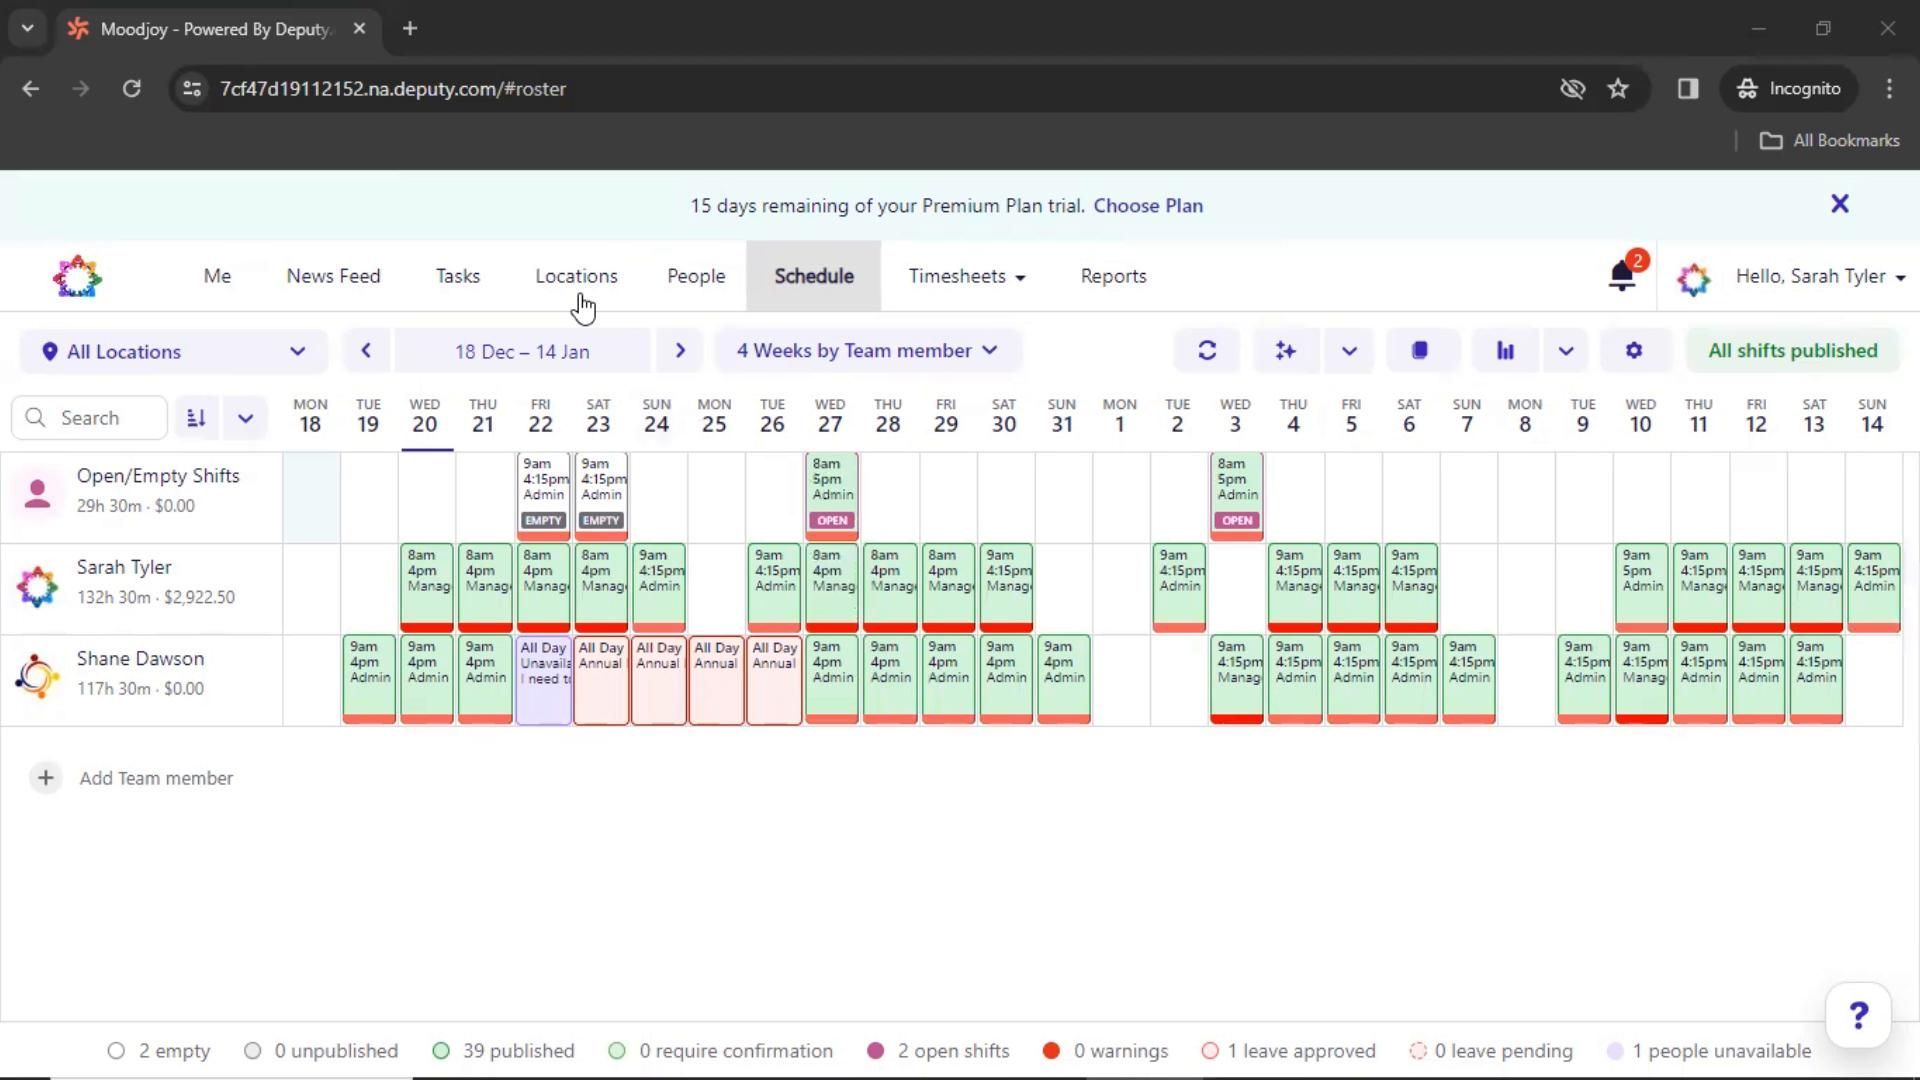
Task: Expand the Timesheets menu
Action: click(x=966, y=277)
